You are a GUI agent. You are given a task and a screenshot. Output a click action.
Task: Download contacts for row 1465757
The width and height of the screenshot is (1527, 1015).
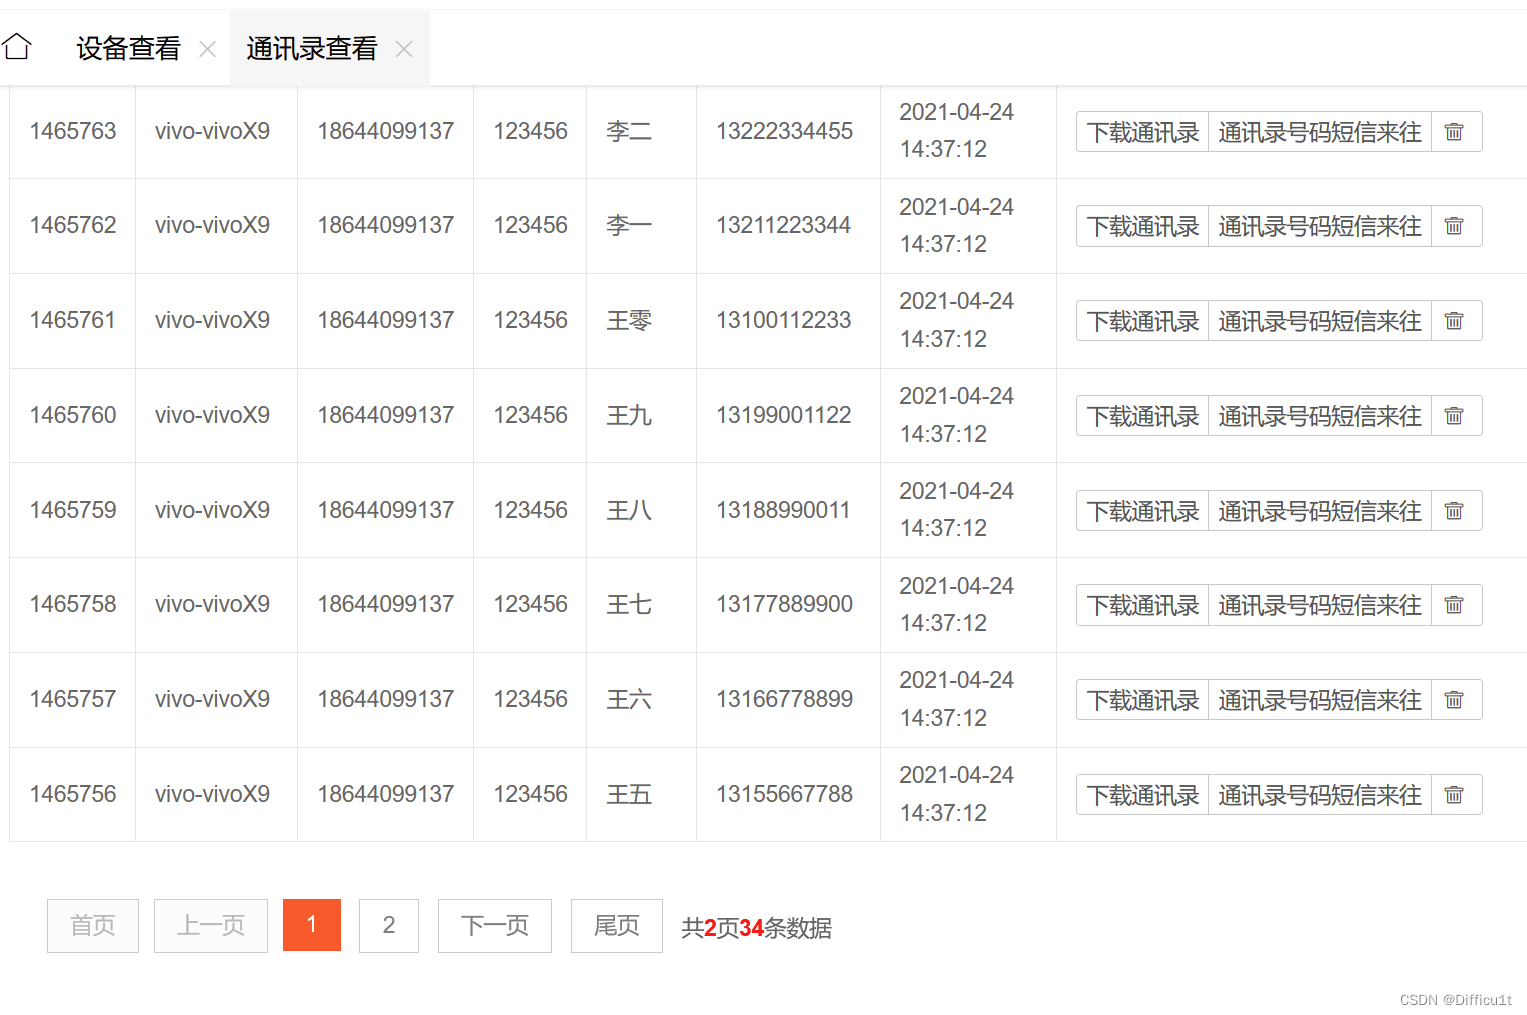1143,700
